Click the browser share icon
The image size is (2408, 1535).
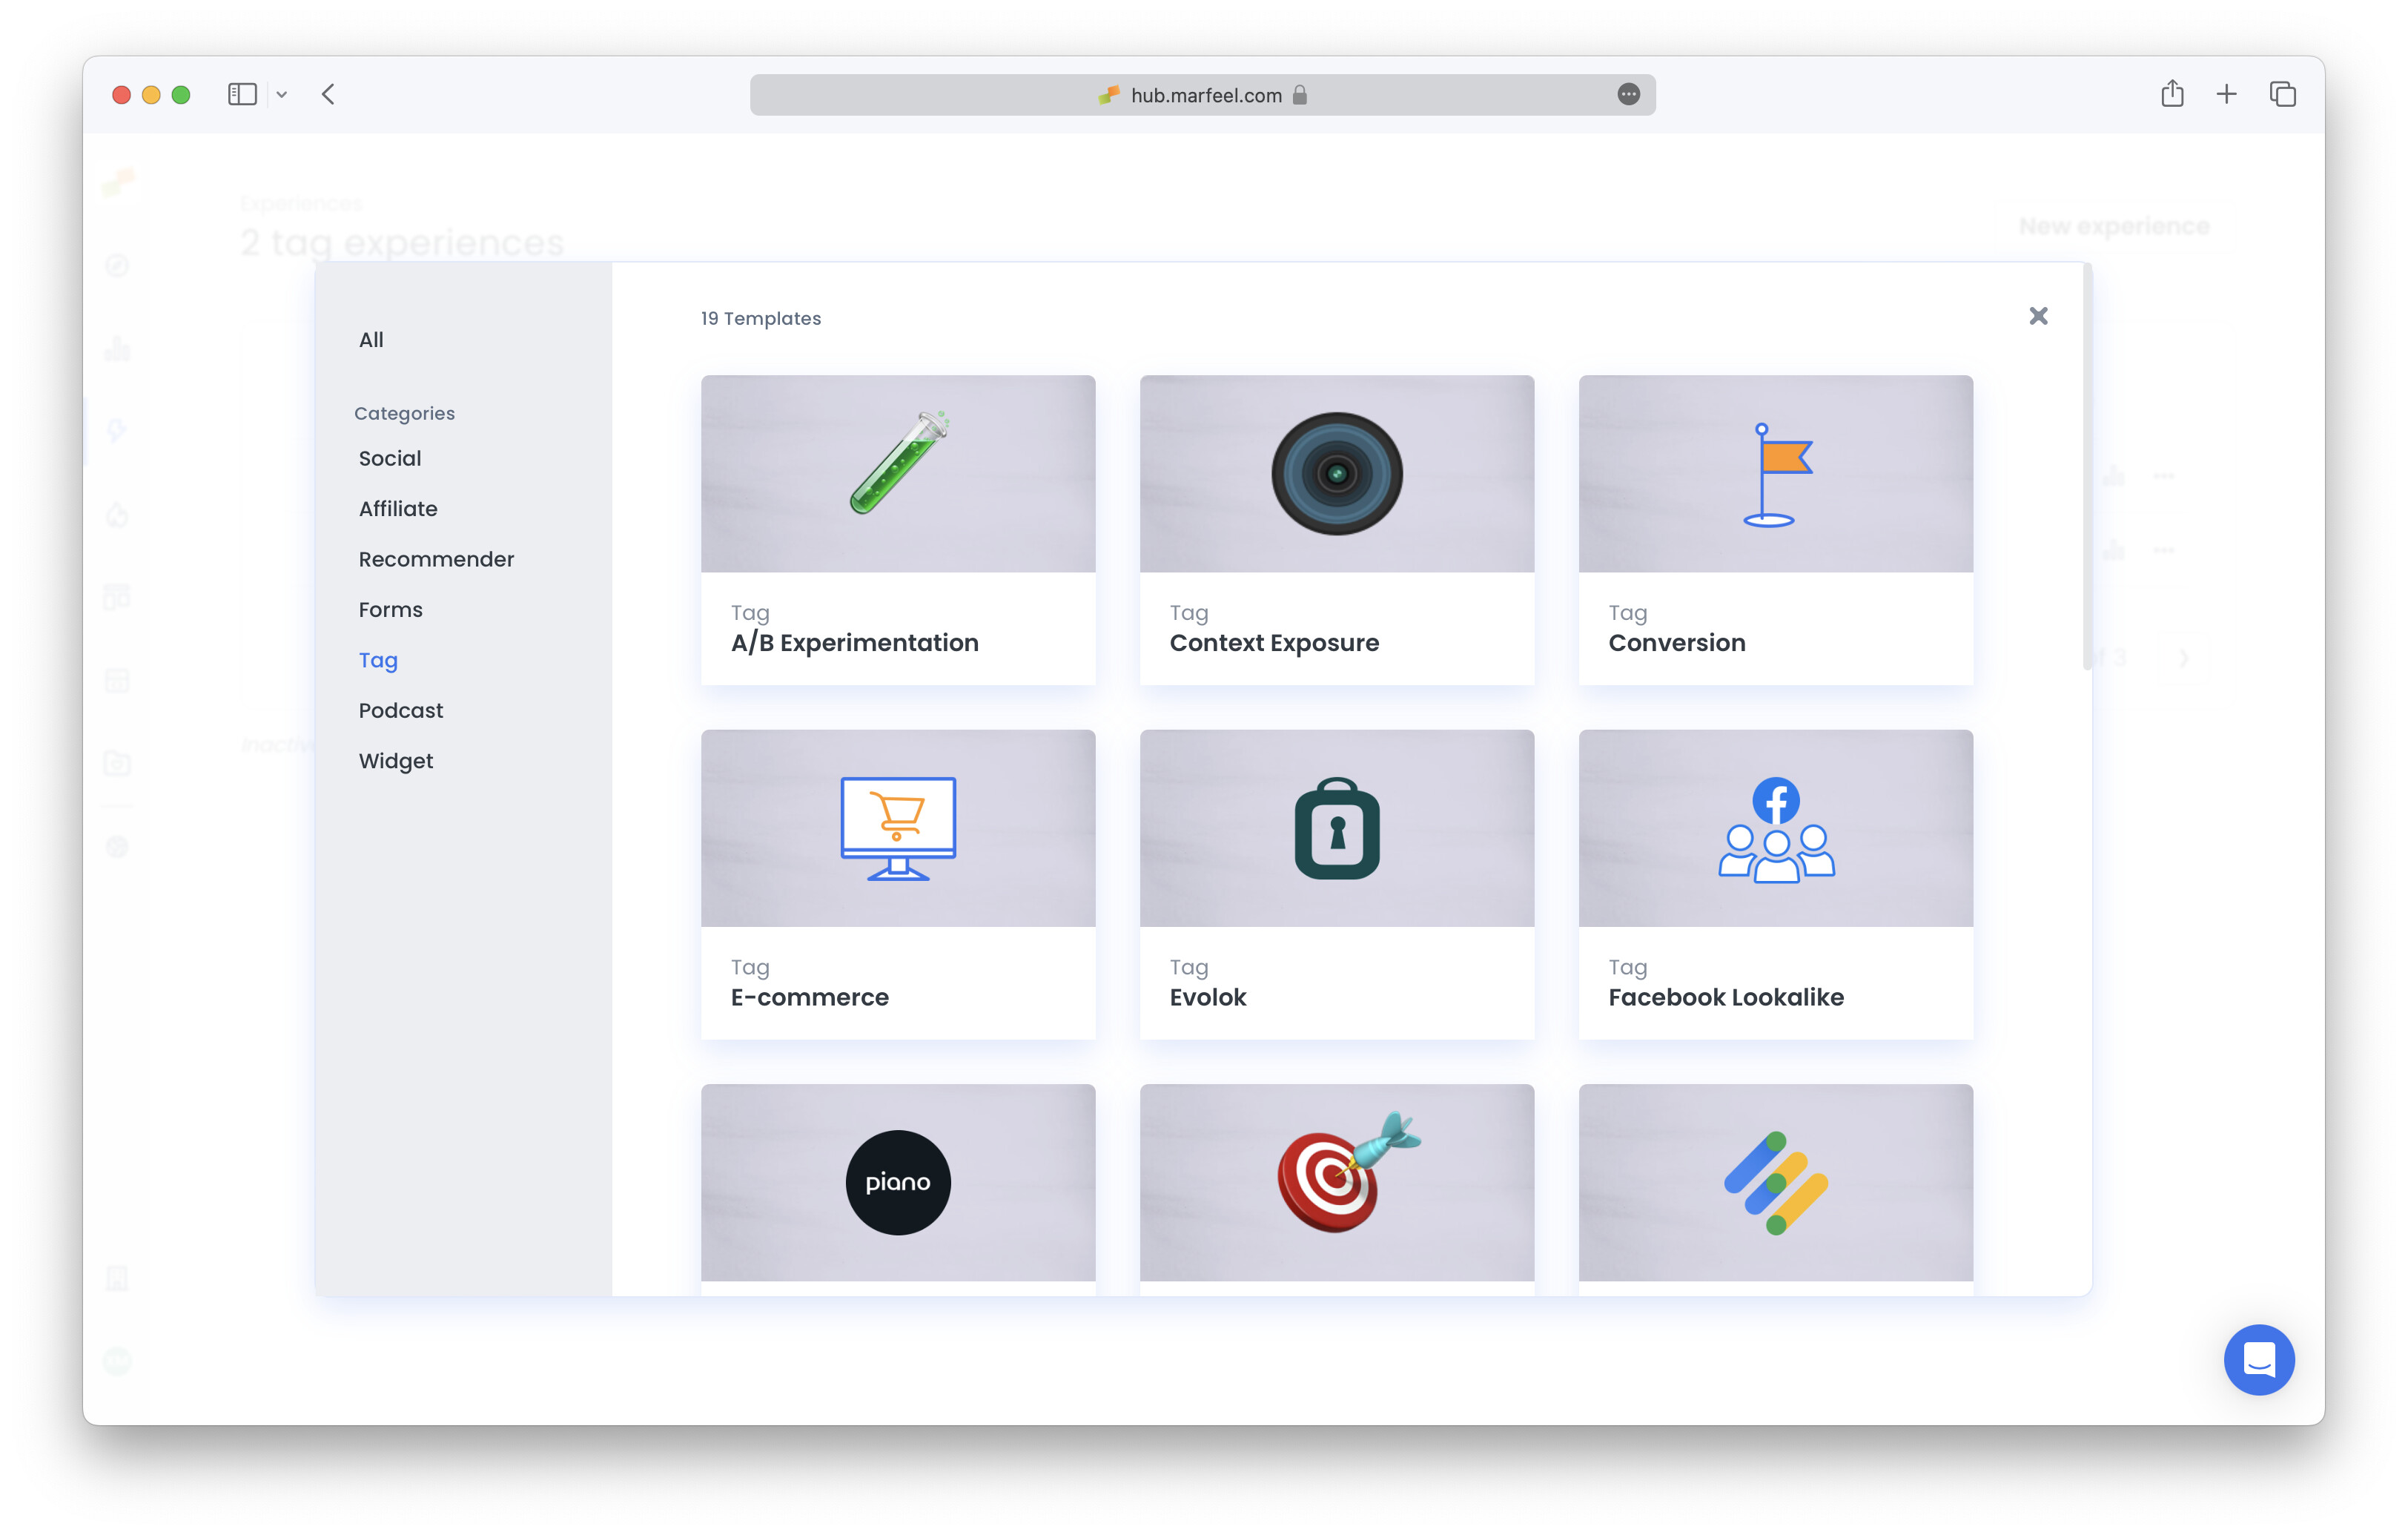click(x=2172, y=94)
